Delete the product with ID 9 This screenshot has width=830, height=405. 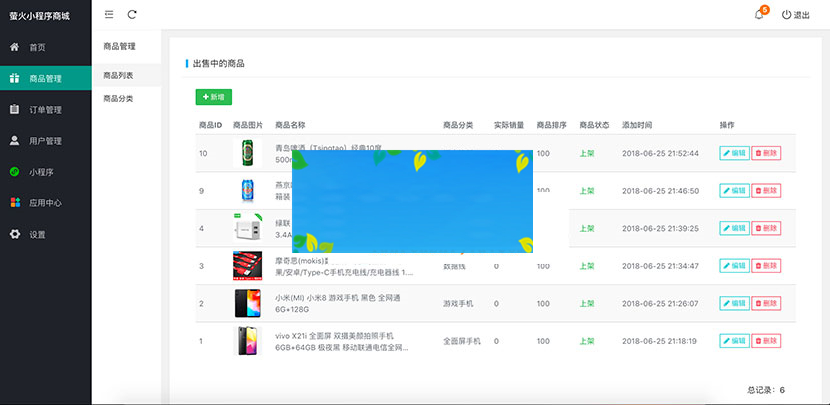pyautogui.click(x=766, y=190)
